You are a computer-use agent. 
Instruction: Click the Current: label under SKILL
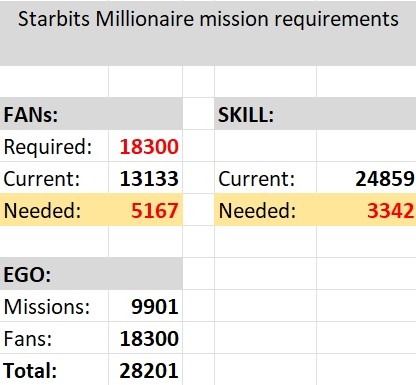tap(265, 178)
